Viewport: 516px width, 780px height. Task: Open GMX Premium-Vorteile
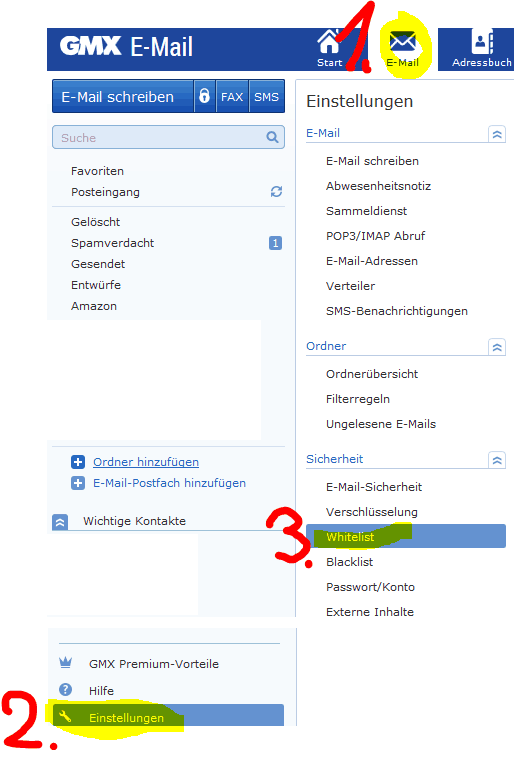[x=154, y=664]
